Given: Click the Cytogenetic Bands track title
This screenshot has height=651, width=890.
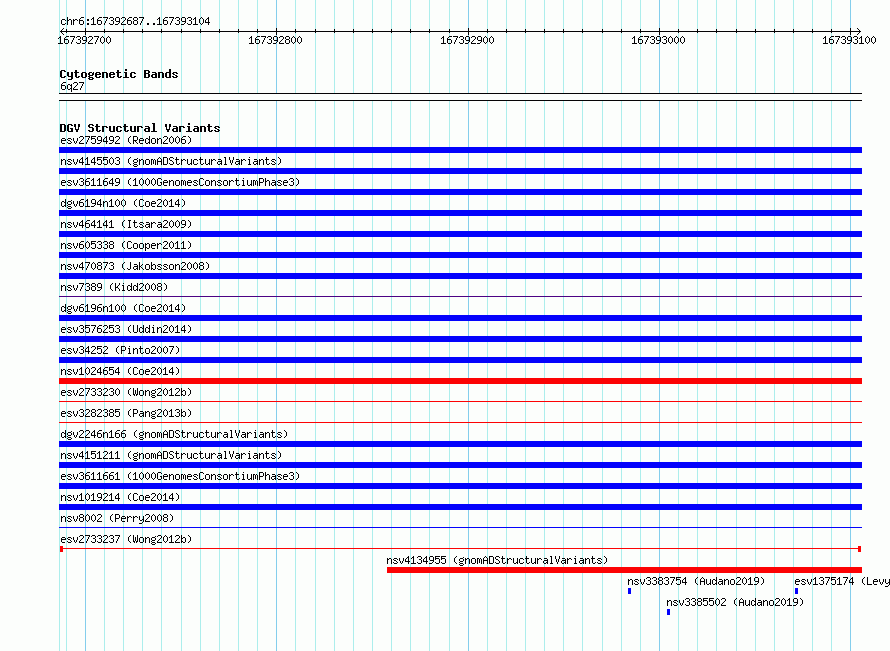Looking at the screenshot, I should coord(119,74).
